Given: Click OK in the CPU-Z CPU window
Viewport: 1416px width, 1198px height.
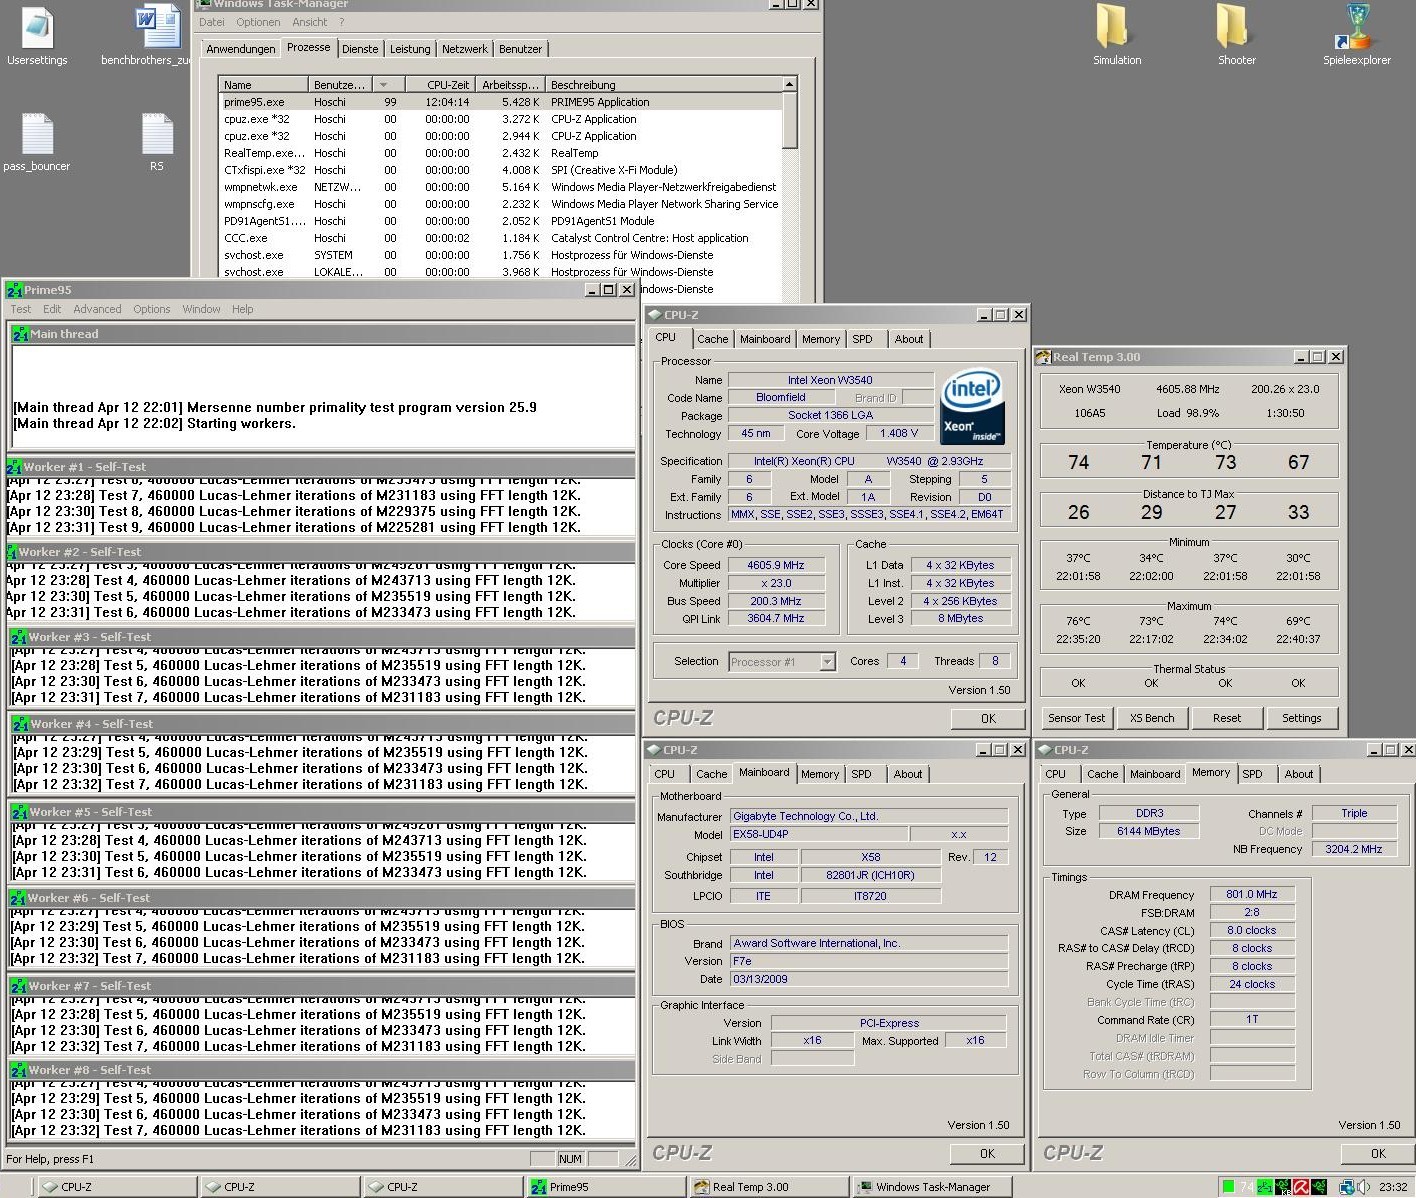Looking at the screenshot, I should pyautogui.click(x=988, y=718).
